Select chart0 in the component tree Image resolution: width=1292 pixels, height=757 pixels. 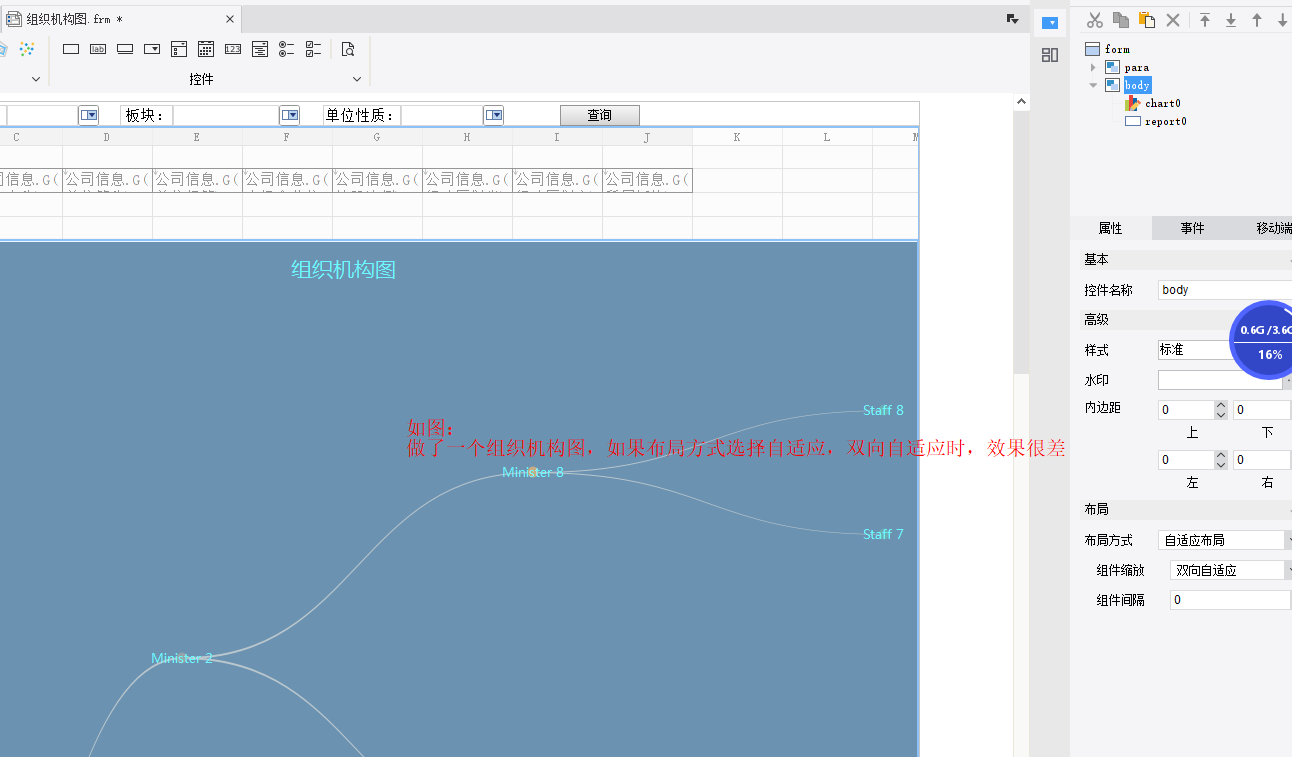click(x=1162, y=103)
